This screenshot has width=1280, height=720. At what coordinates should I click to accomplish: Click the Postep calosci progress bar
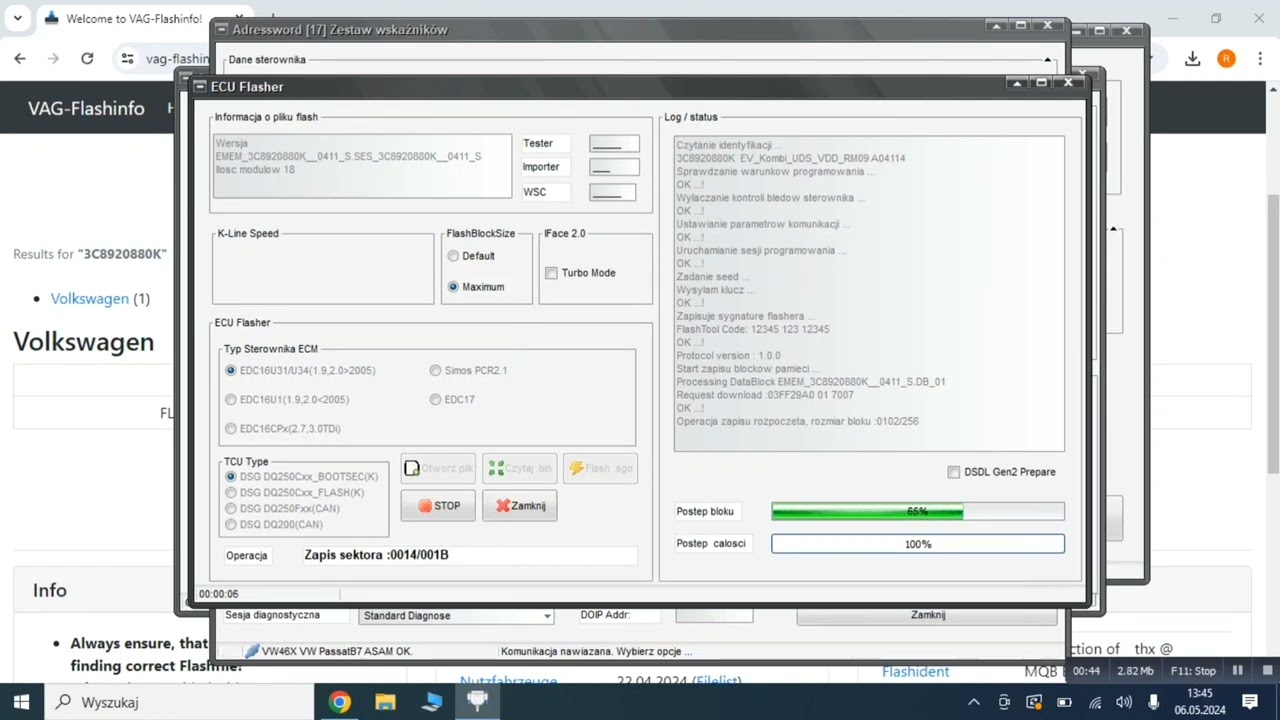tap(917, 544)
